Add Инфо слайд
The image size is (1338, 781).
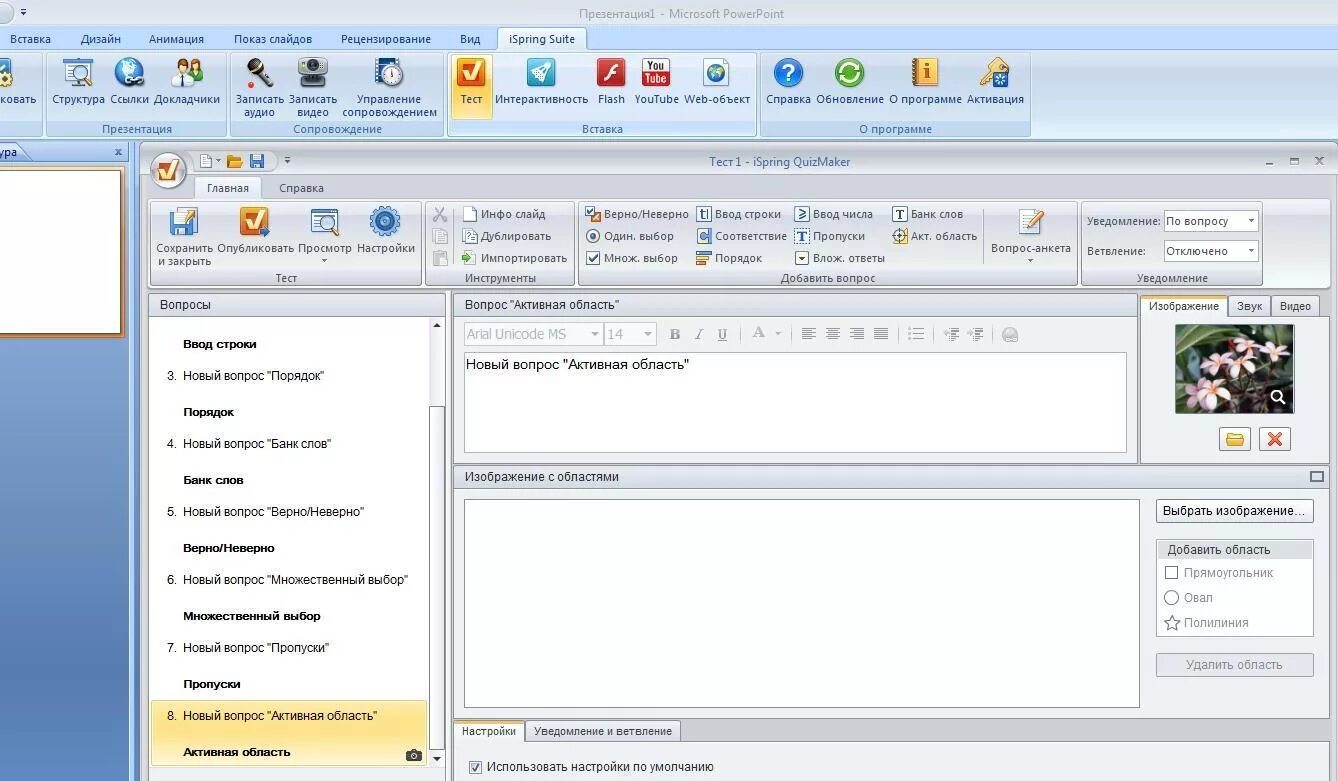pyautogui.click(x=504, y=214)
